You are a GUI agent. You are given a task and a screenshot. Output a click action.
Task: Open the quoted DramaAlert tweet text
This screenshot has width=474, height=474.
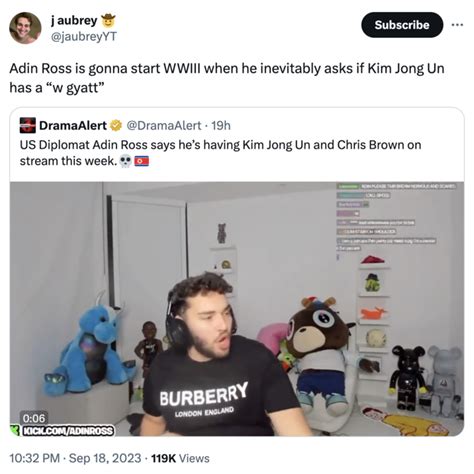pyautogui.click(x=220, y=153)
